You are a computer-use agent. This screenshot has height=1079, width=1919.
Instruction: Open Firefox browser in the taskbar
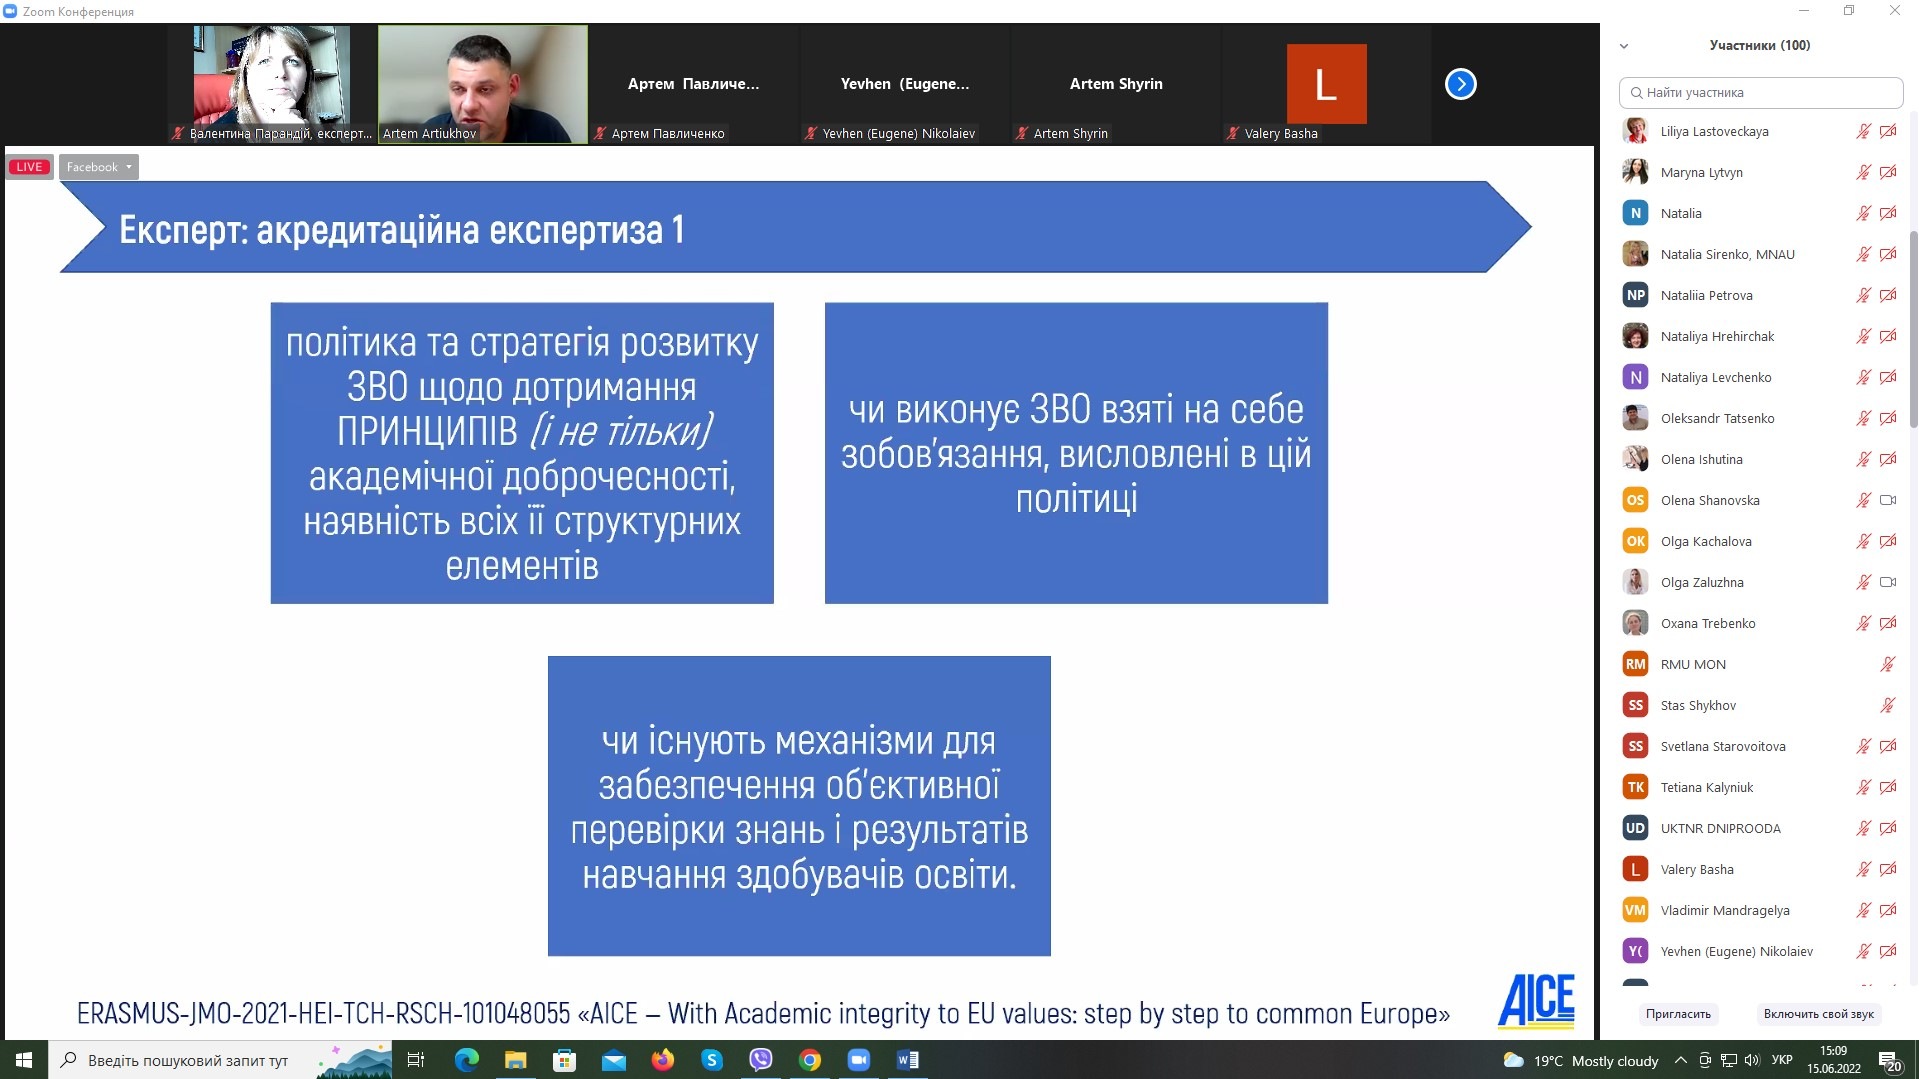(x=663, y=1060)
